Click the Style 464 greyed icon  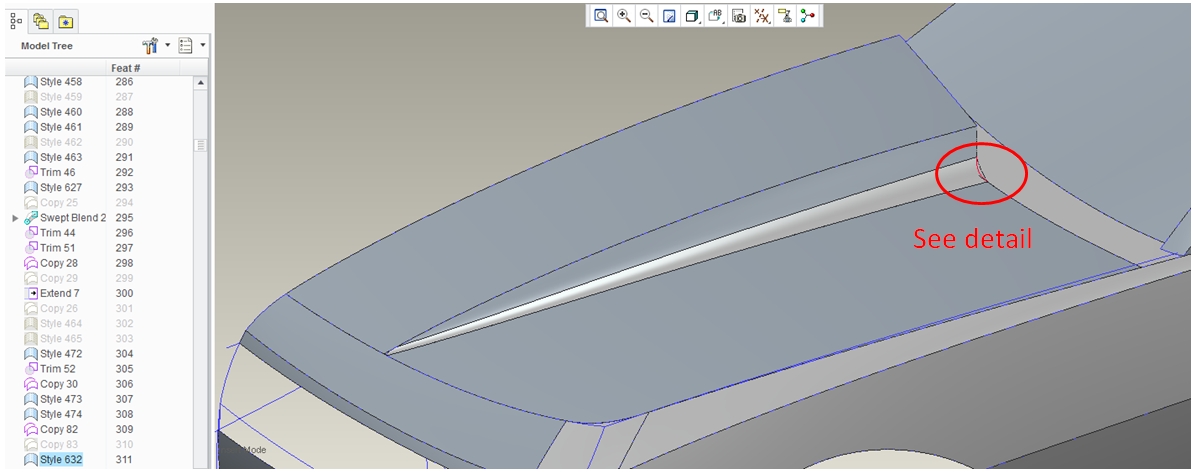point(30,324)
